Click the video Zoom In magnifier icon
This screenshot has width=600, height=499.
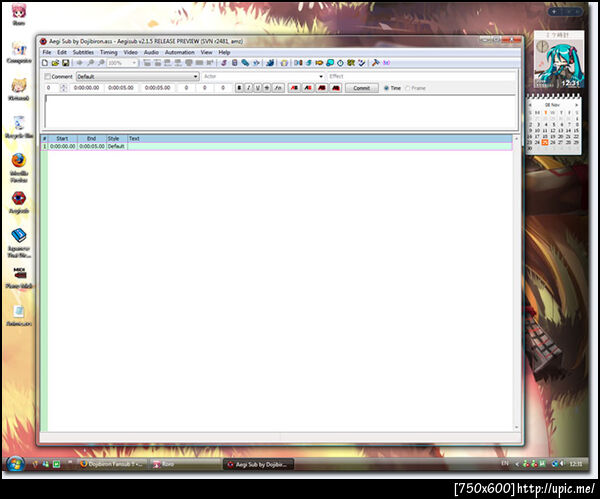click(x=90, y=63)
